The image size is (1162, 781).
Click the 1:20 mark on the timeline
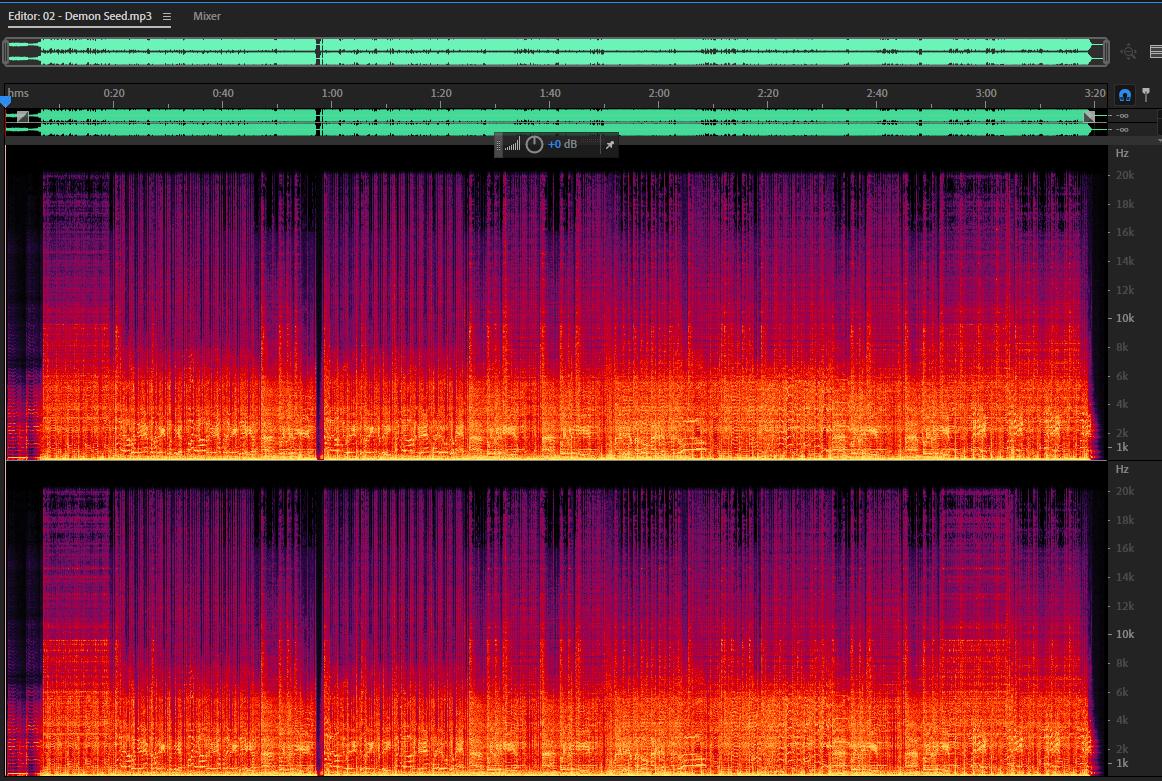tap(441, 93)
